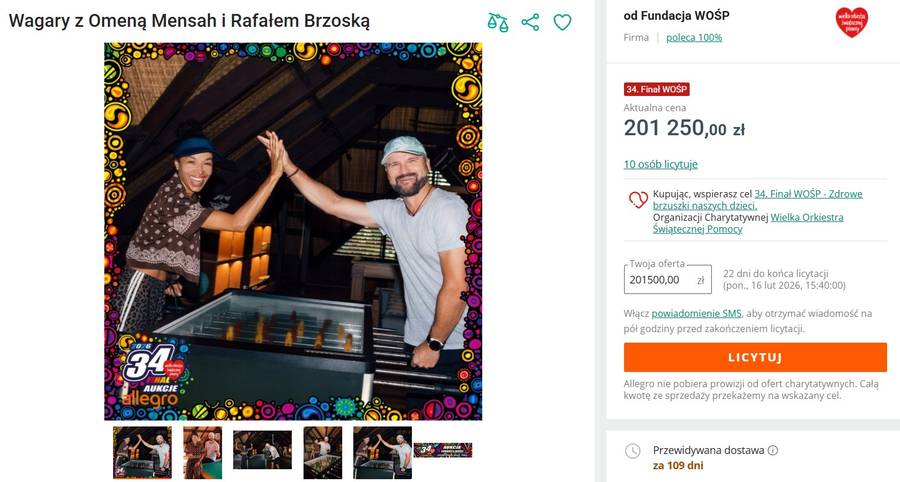Viewport: 900px width, 482px height.
Task: Open the 'poleca 100%' seller rating link
Action: click(x=694, y=38)
